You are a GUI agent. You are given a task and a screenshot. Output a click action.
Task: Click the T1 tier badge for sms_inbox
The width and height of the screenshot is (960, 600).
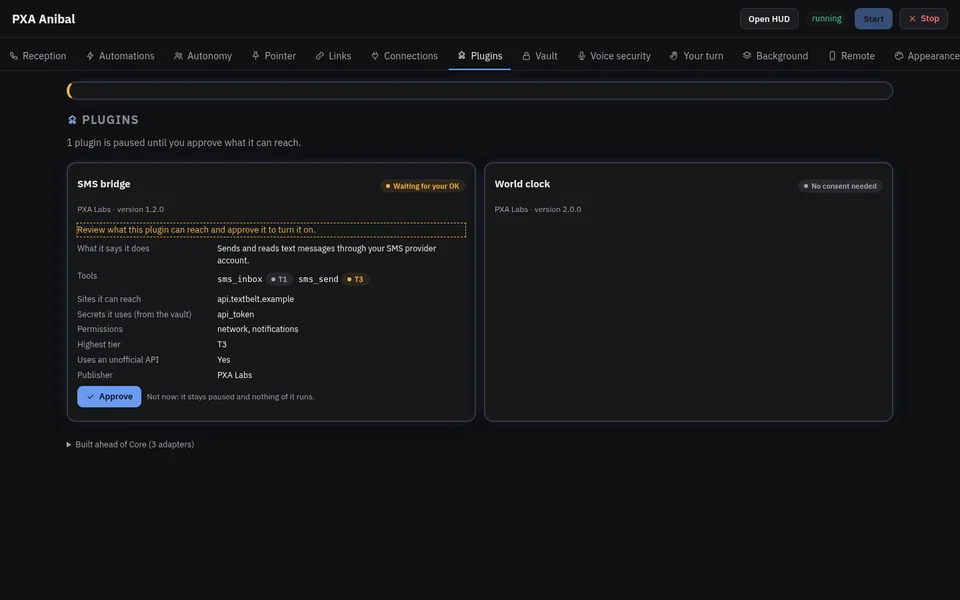click(279, 279)
